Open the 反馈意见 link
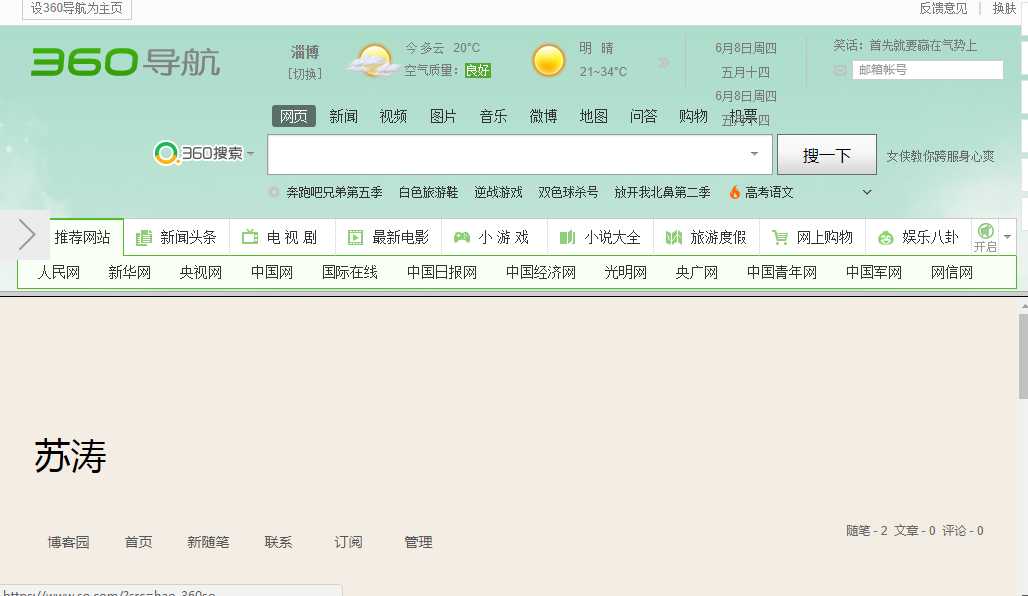The width and height of the screenshot is (1028, 596). point(943,8)
